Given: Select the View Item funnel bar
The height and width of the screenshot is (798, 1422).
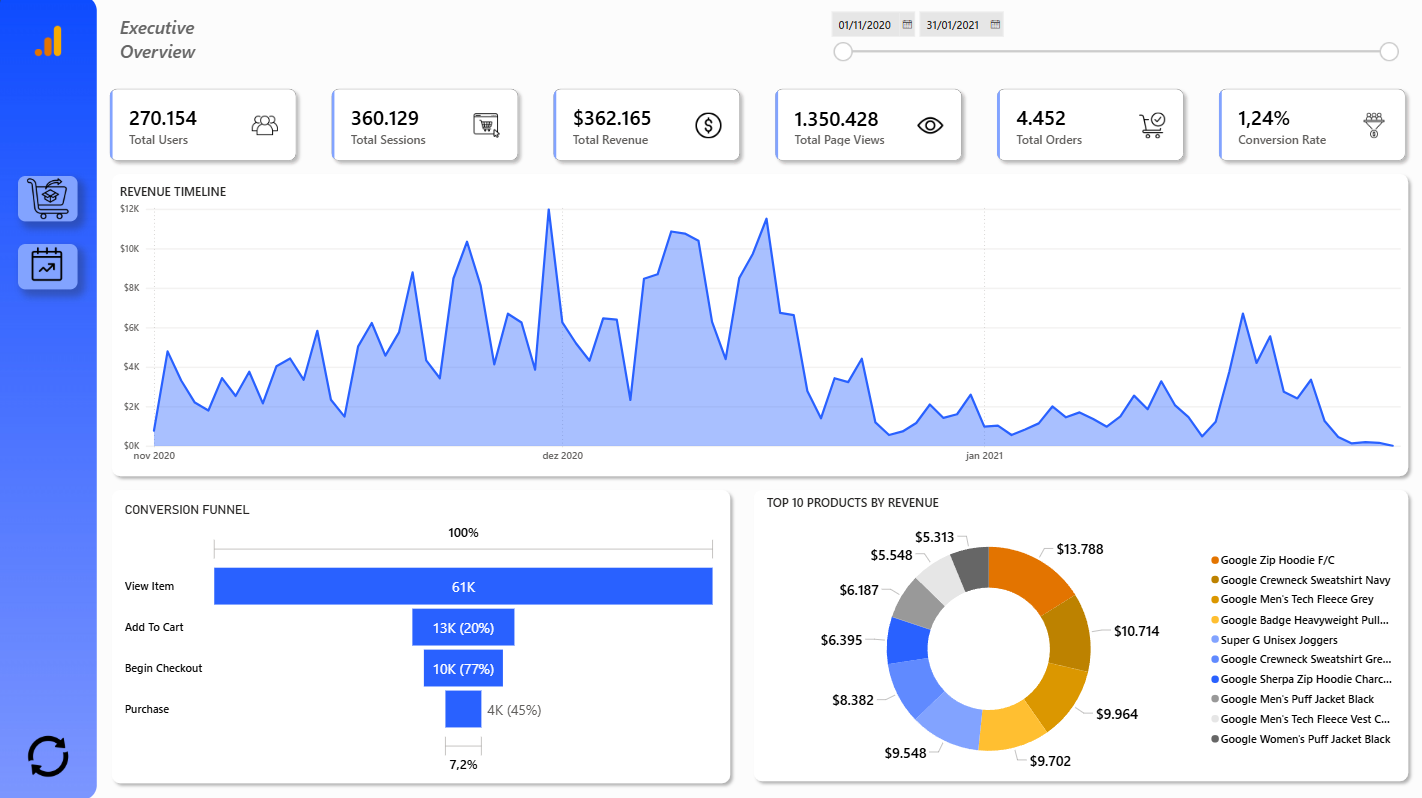Looking at the screenshot, I should 463,586.
